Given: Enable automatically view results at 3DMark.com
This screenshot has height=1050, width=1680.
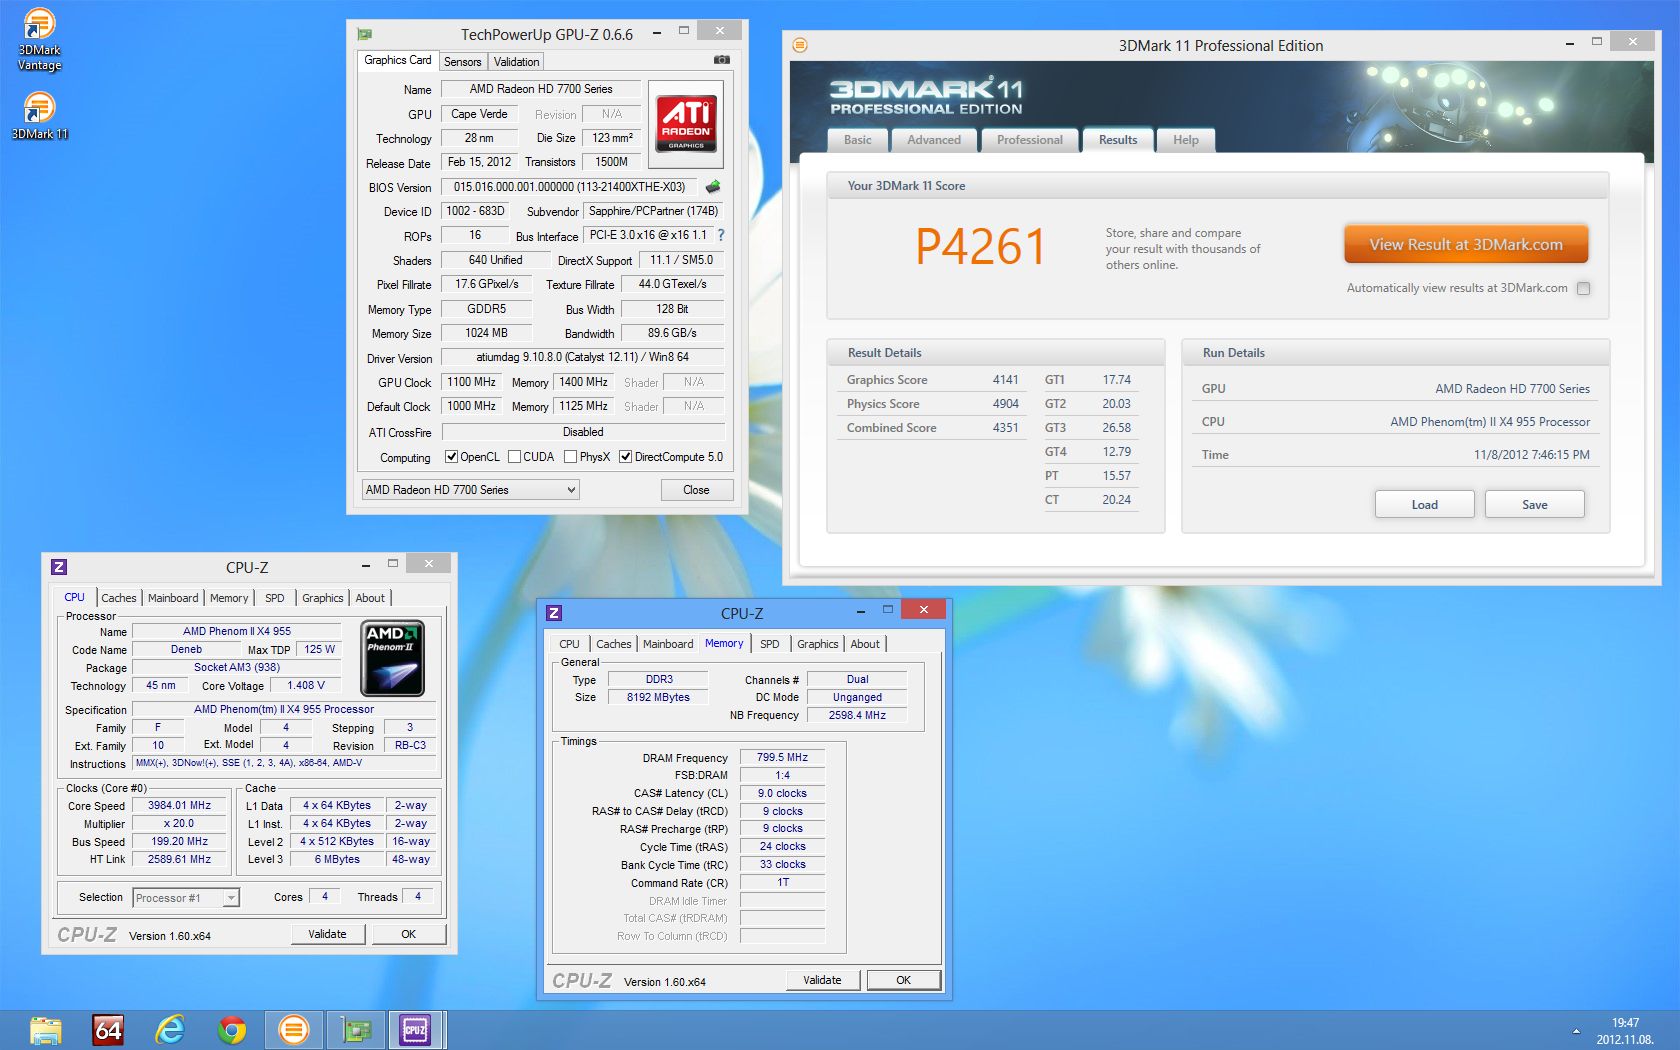Looking at the screenshot, I should (1583, 288).
